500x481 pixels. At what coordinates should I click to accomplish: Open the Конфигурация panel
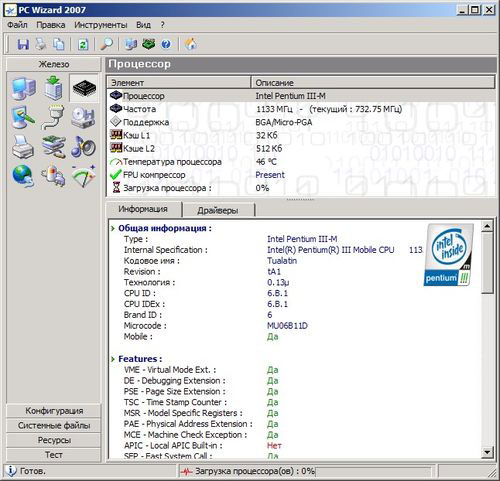pos(54,411)
